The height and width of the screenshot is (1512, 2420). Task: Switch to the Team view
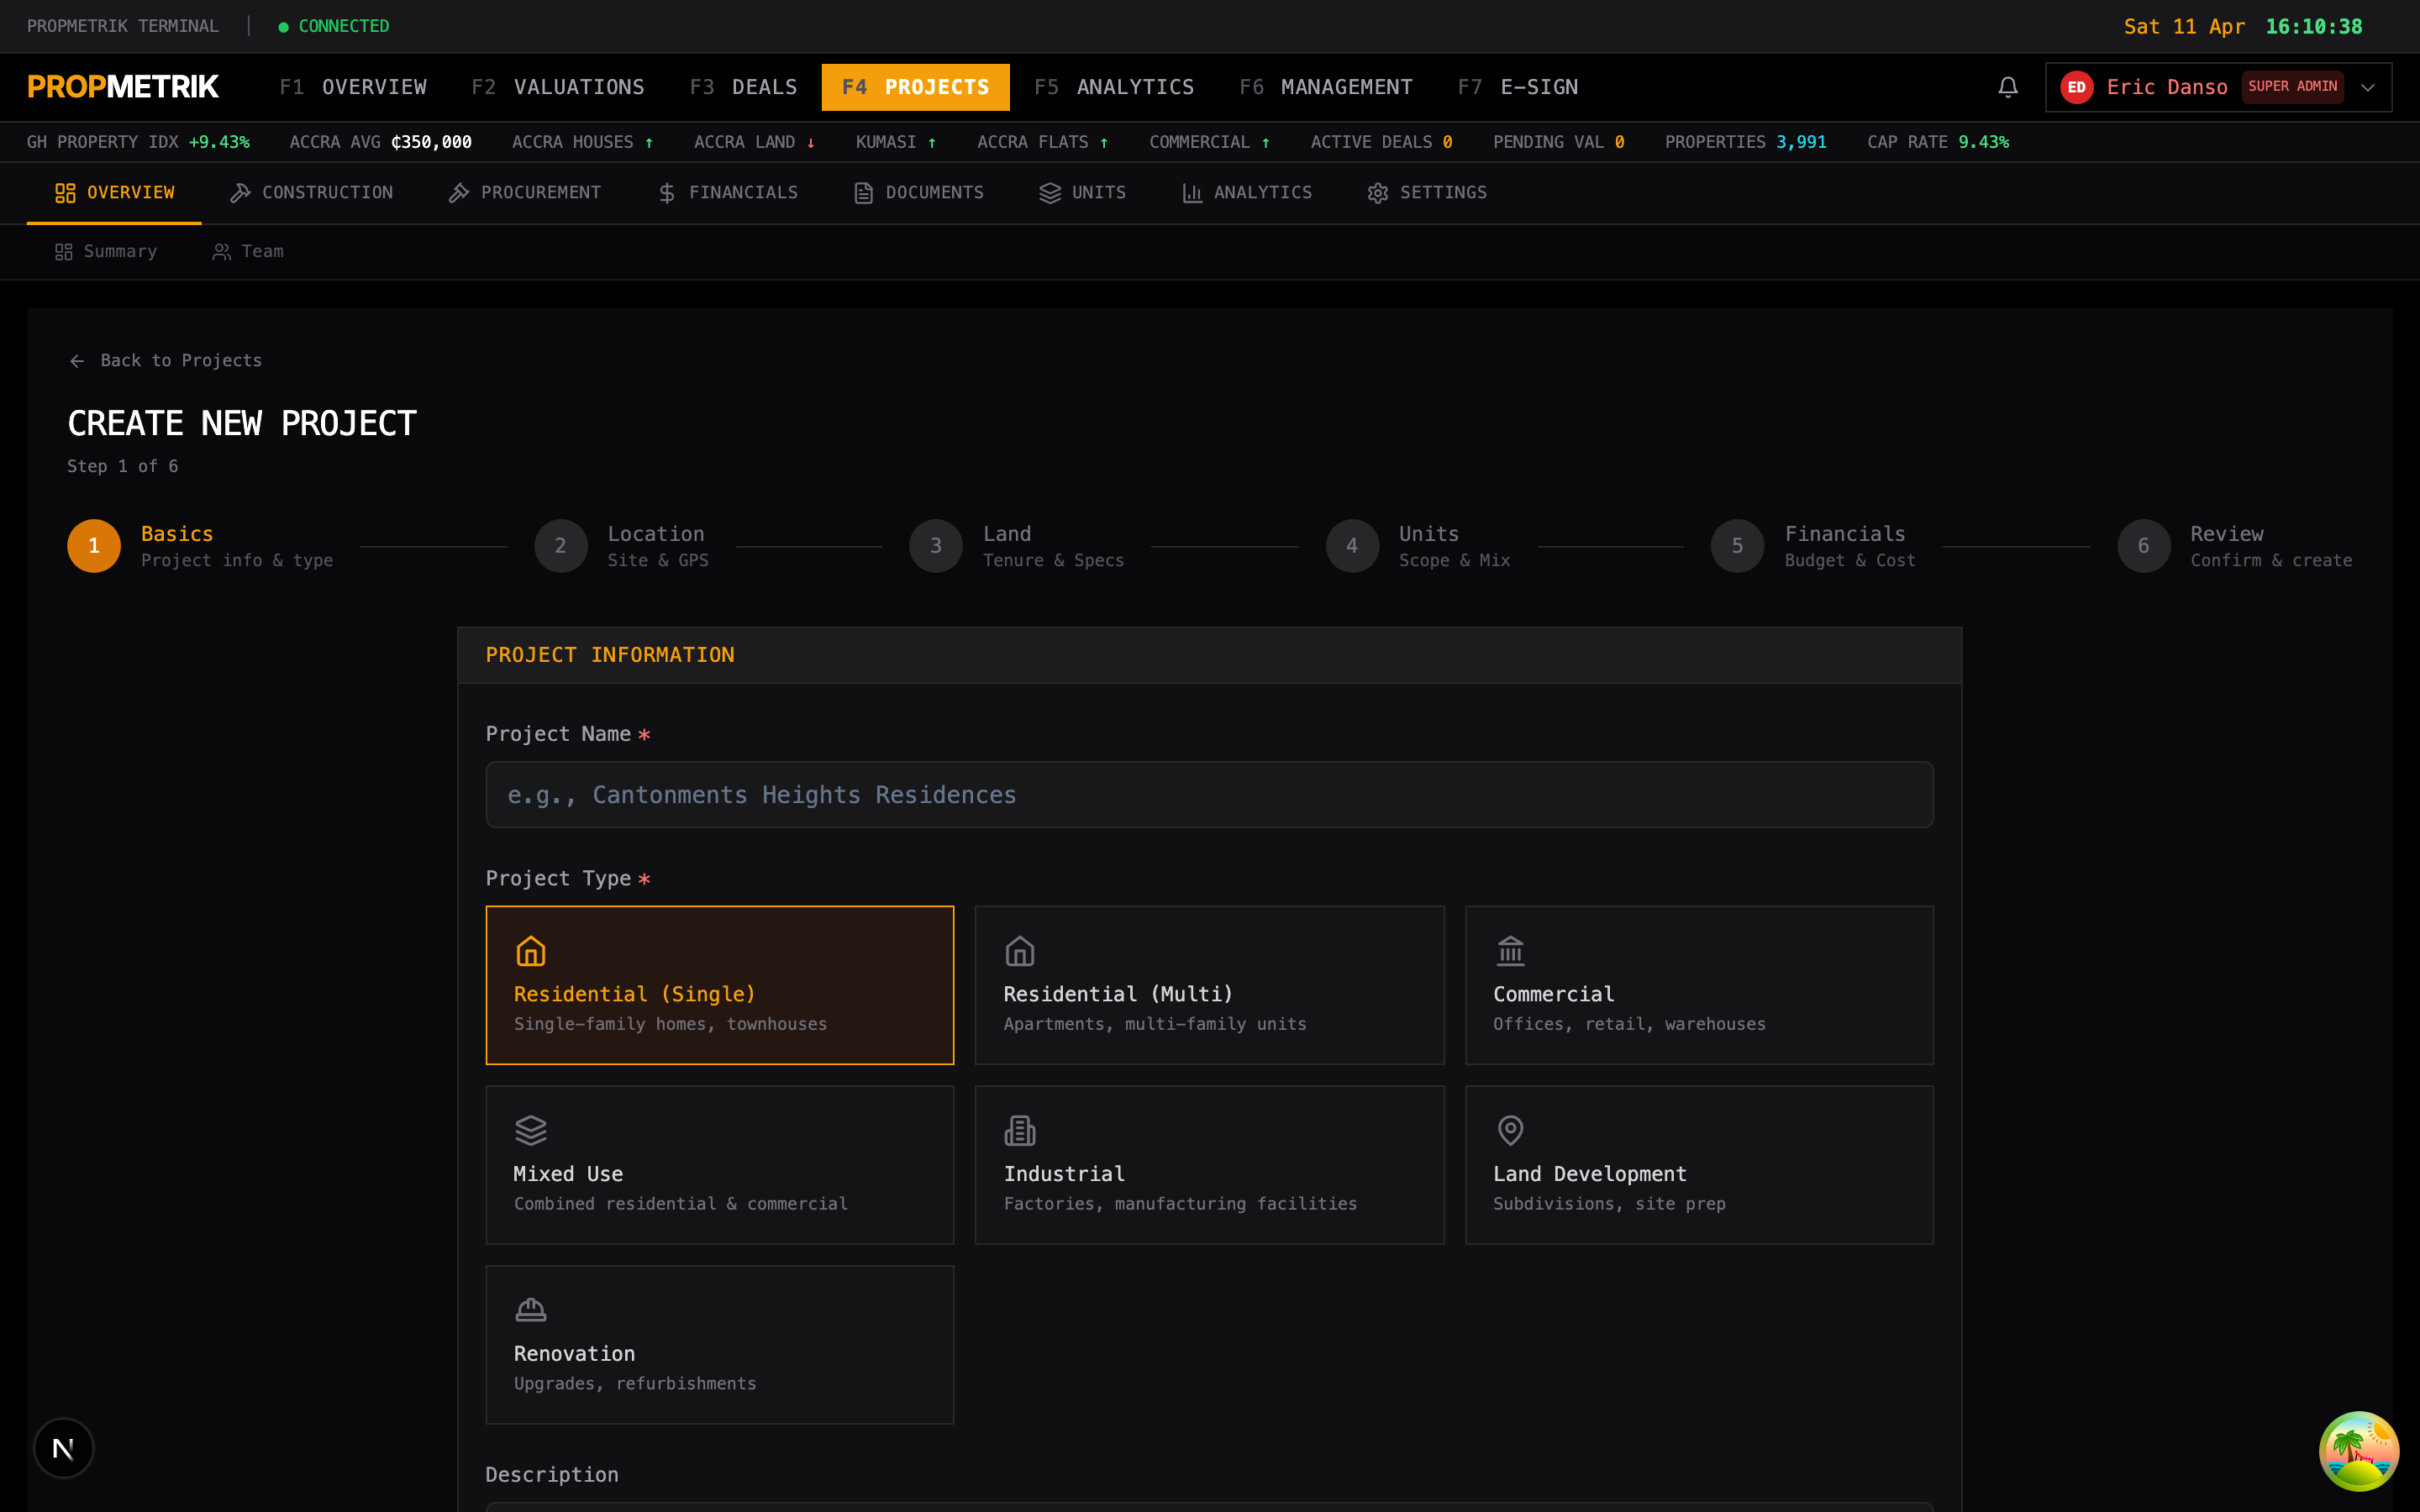tap(248, 252)
